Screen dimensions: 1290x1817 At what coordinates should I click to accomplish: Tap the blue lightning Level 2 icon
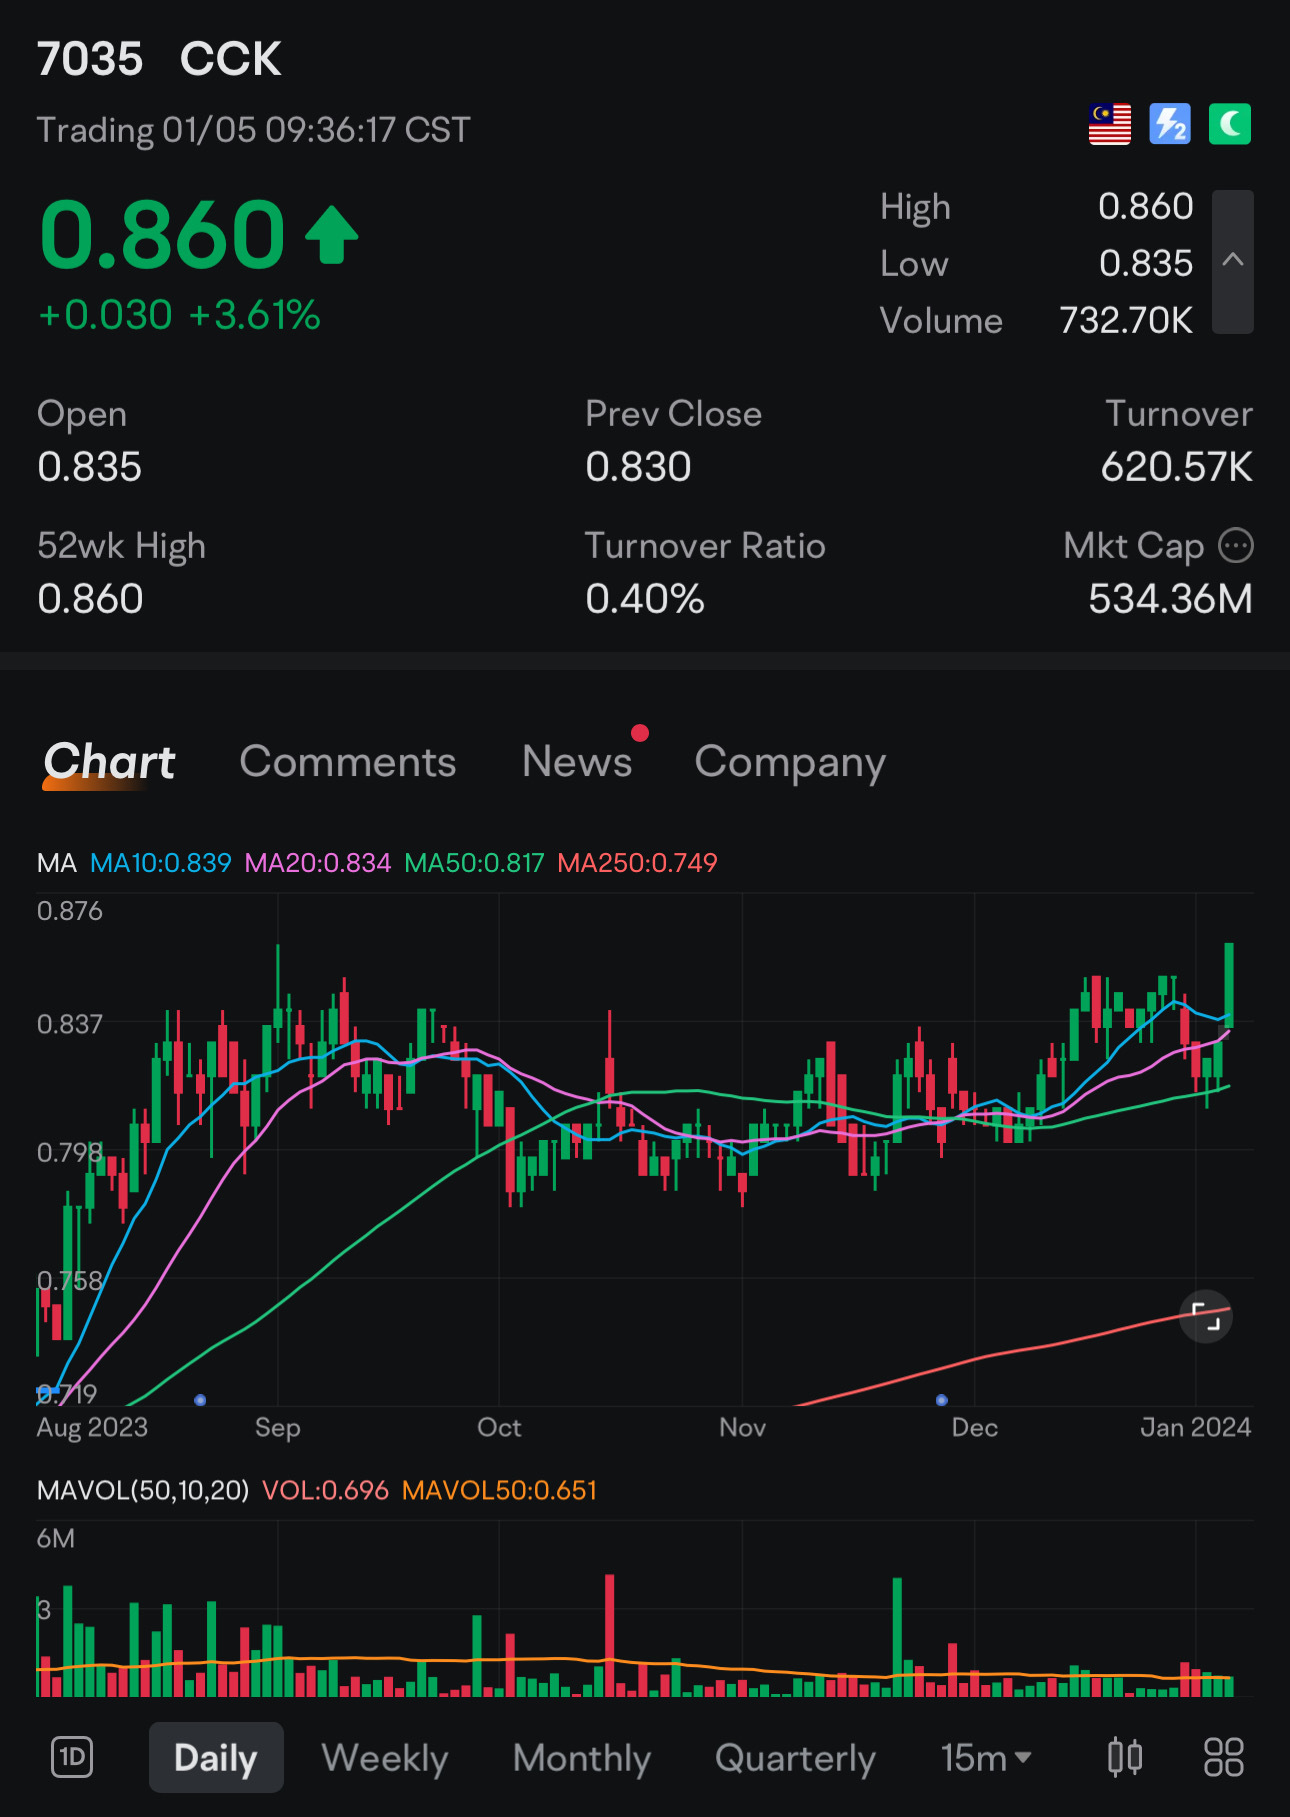coord(1169,124)
